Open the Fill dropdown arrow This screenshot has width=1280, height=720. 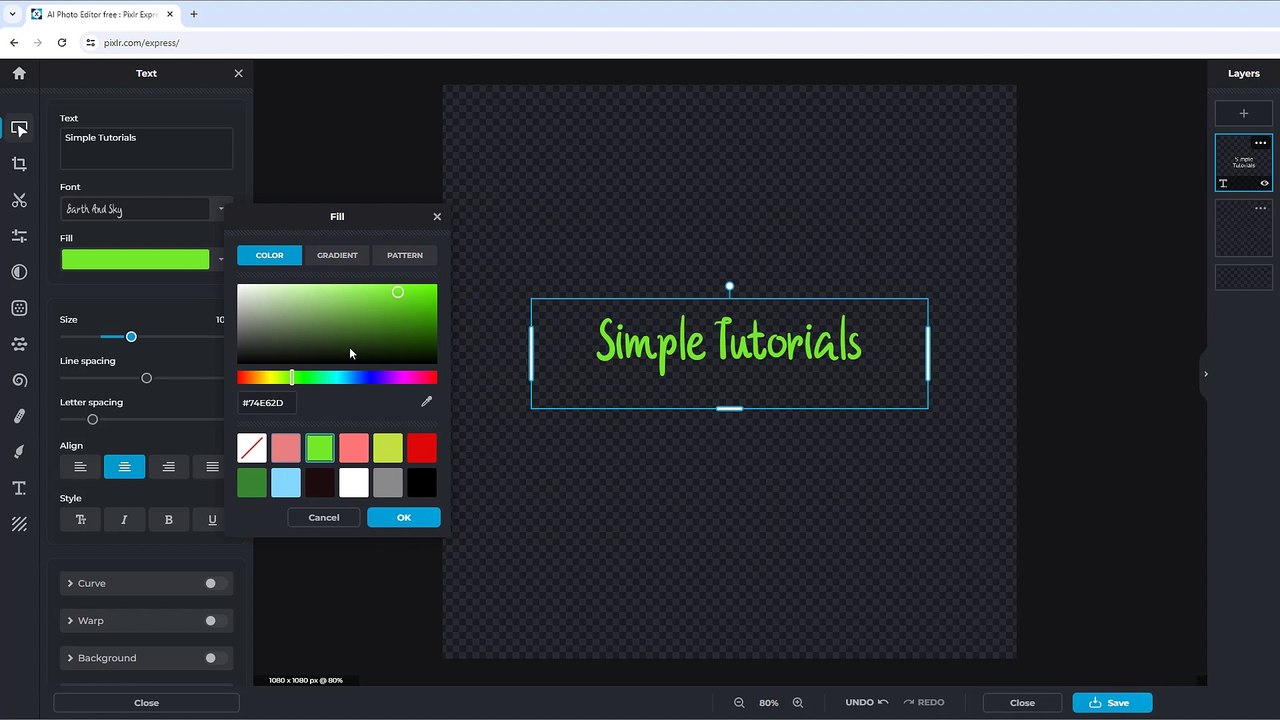click(x=221, y=260)
